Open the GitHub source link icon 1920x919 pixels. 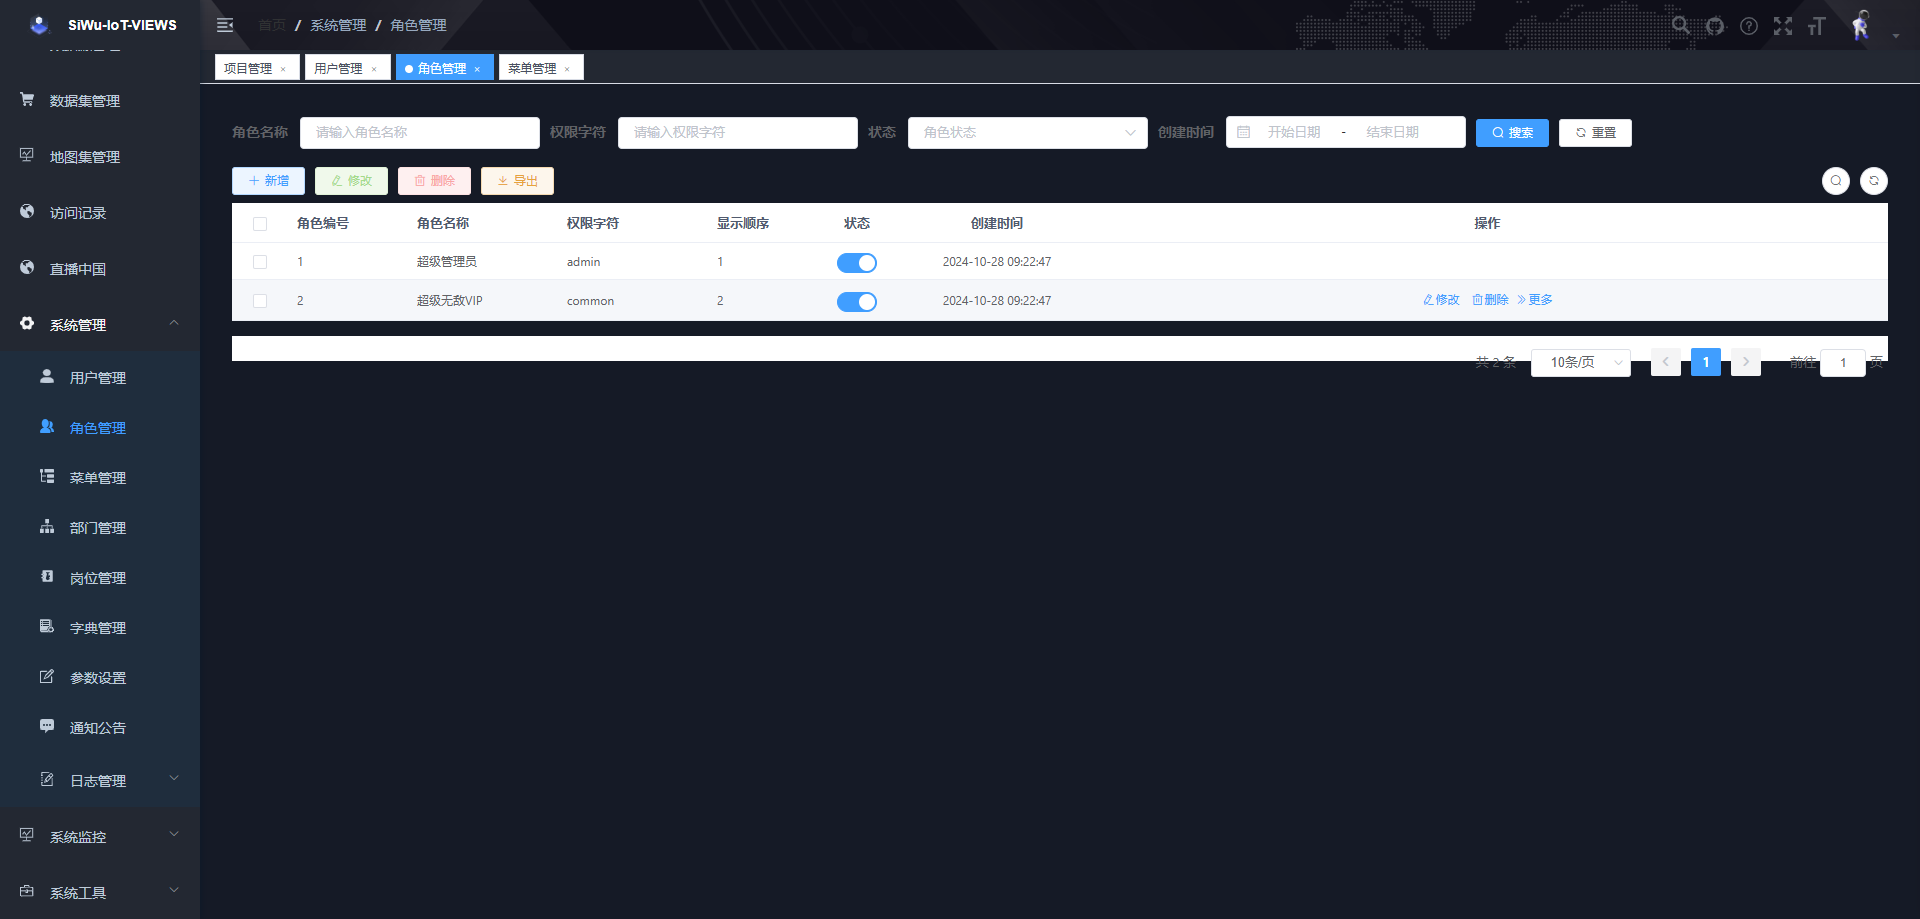pos(1715,26)
